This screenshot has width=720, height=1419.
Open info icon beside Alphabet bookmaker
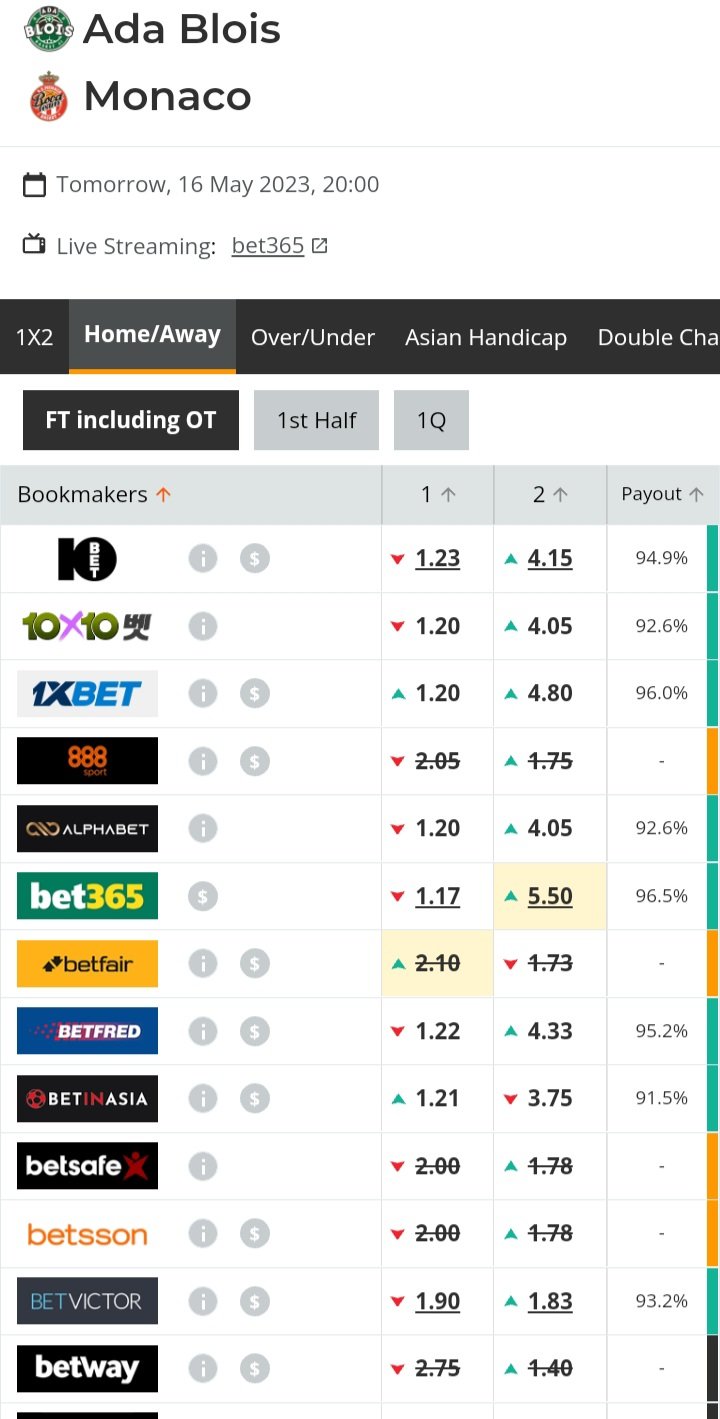coord(203,828)
